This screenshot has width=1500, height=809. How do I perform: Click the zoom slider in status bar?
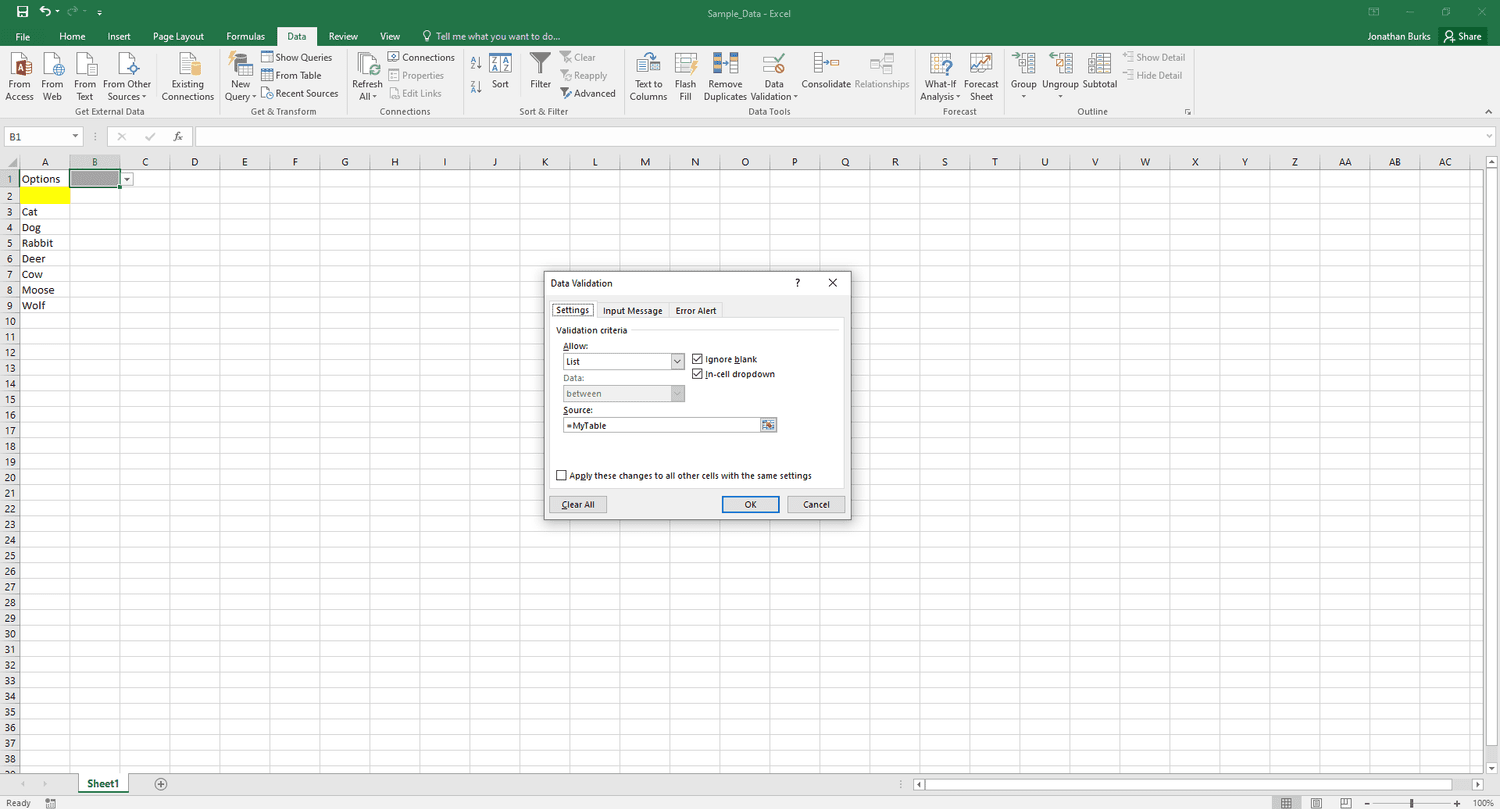pyautogui.click(x=1411, y=803)
